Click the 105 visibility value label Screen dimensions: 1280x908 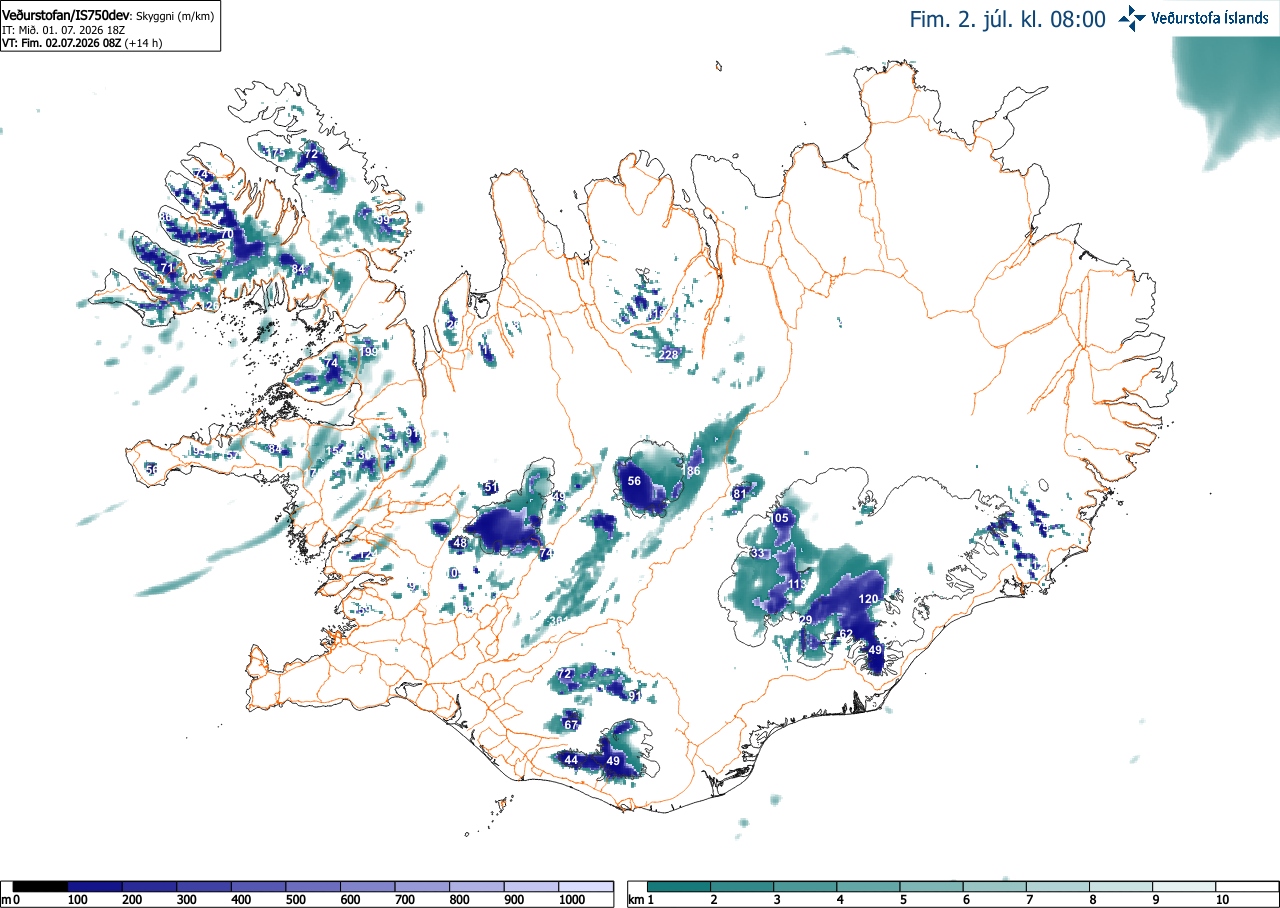(780, 518)
